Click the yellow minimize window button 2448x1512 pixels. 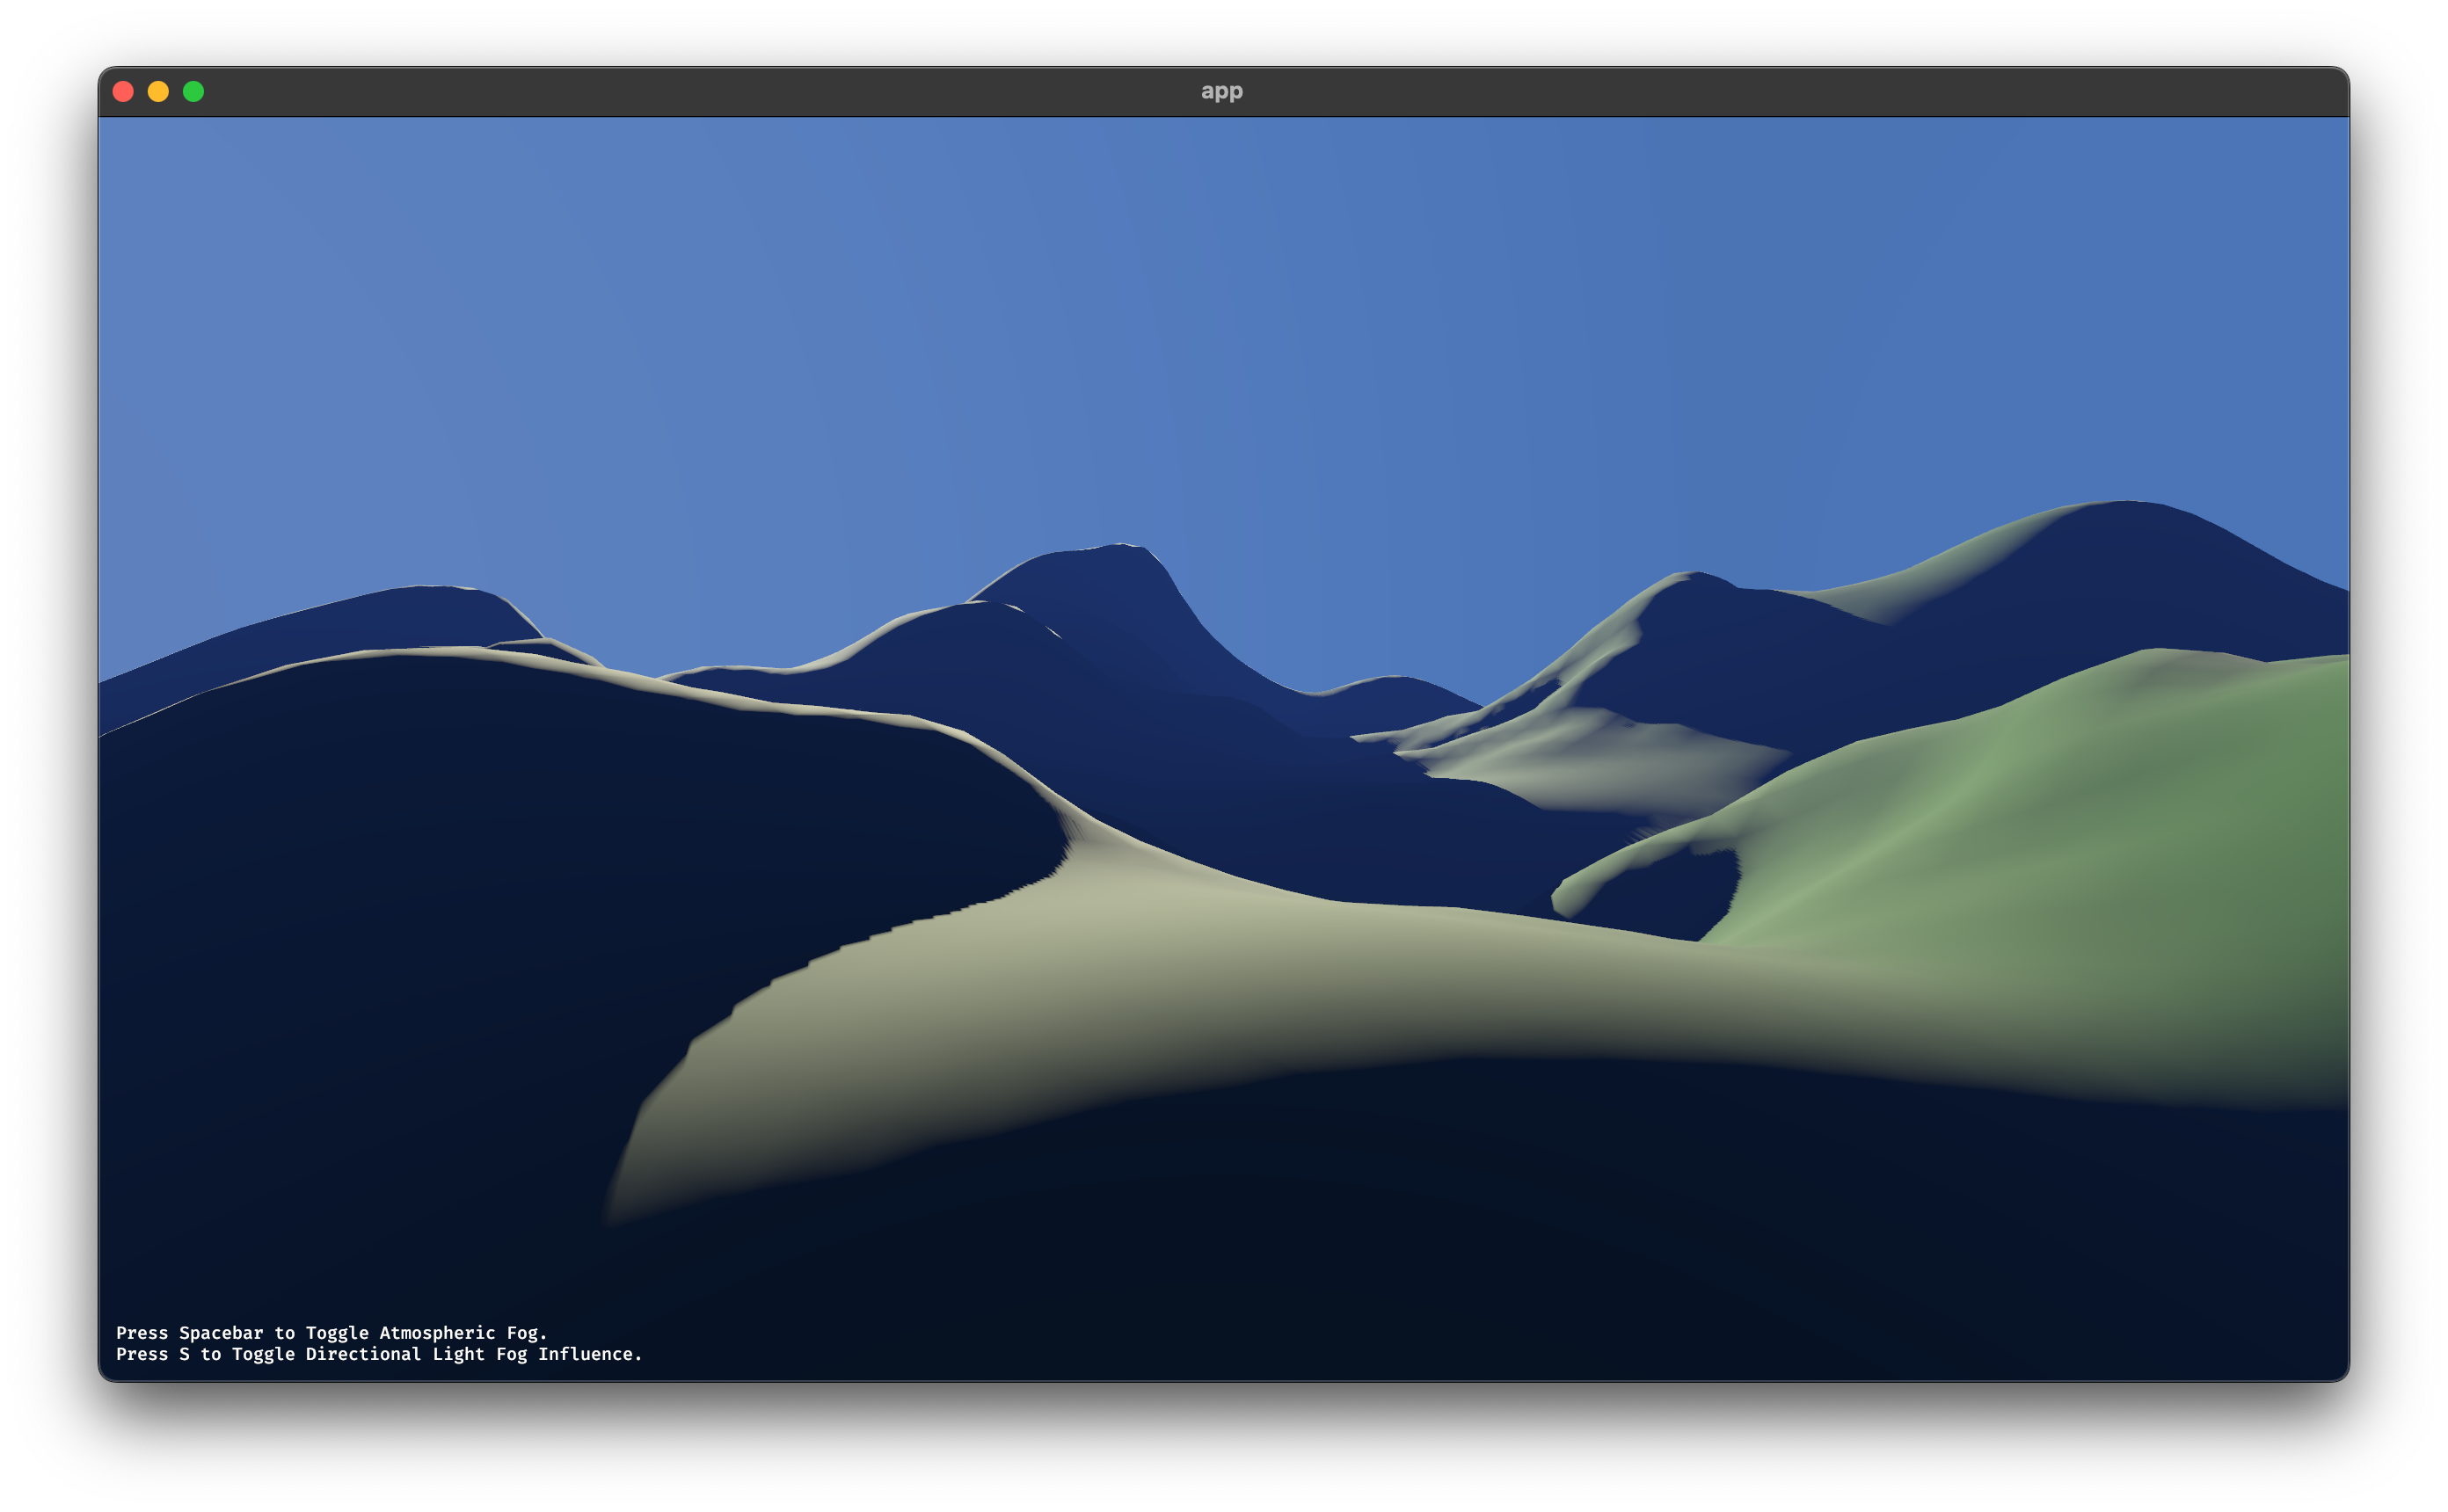click(x=158, y=92)
